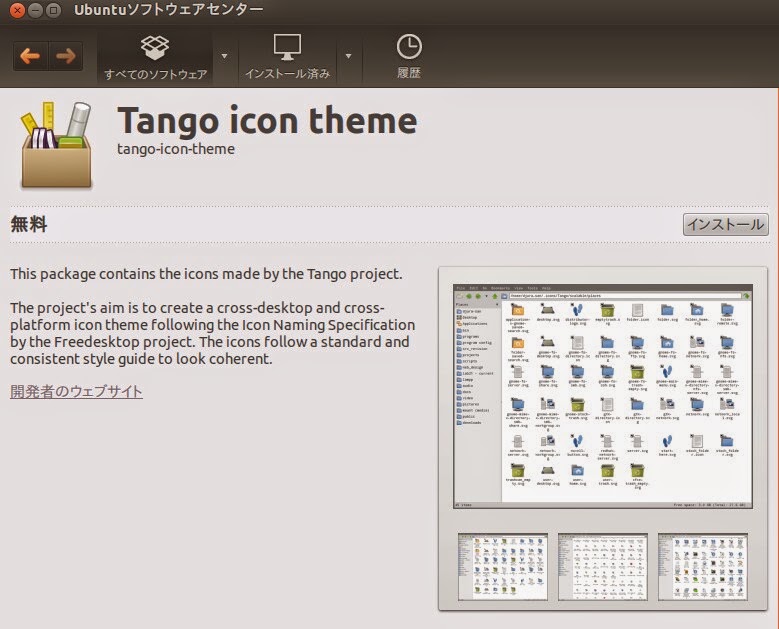Close the Ubuntu Software Center window

[x=17, y=10]
